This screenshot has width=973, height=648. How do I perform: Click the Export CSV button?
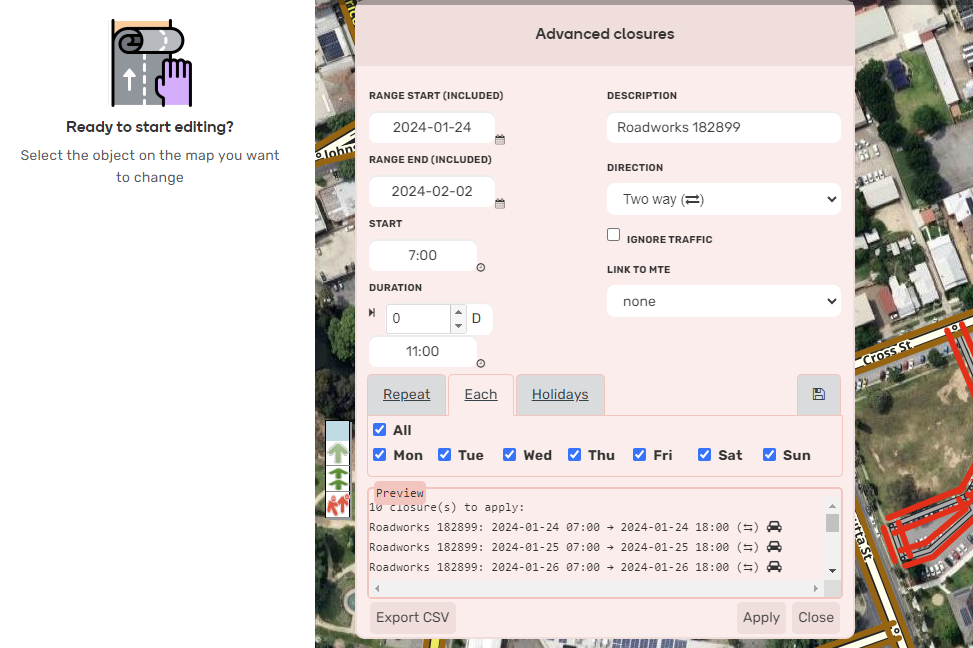coord(412,617)
